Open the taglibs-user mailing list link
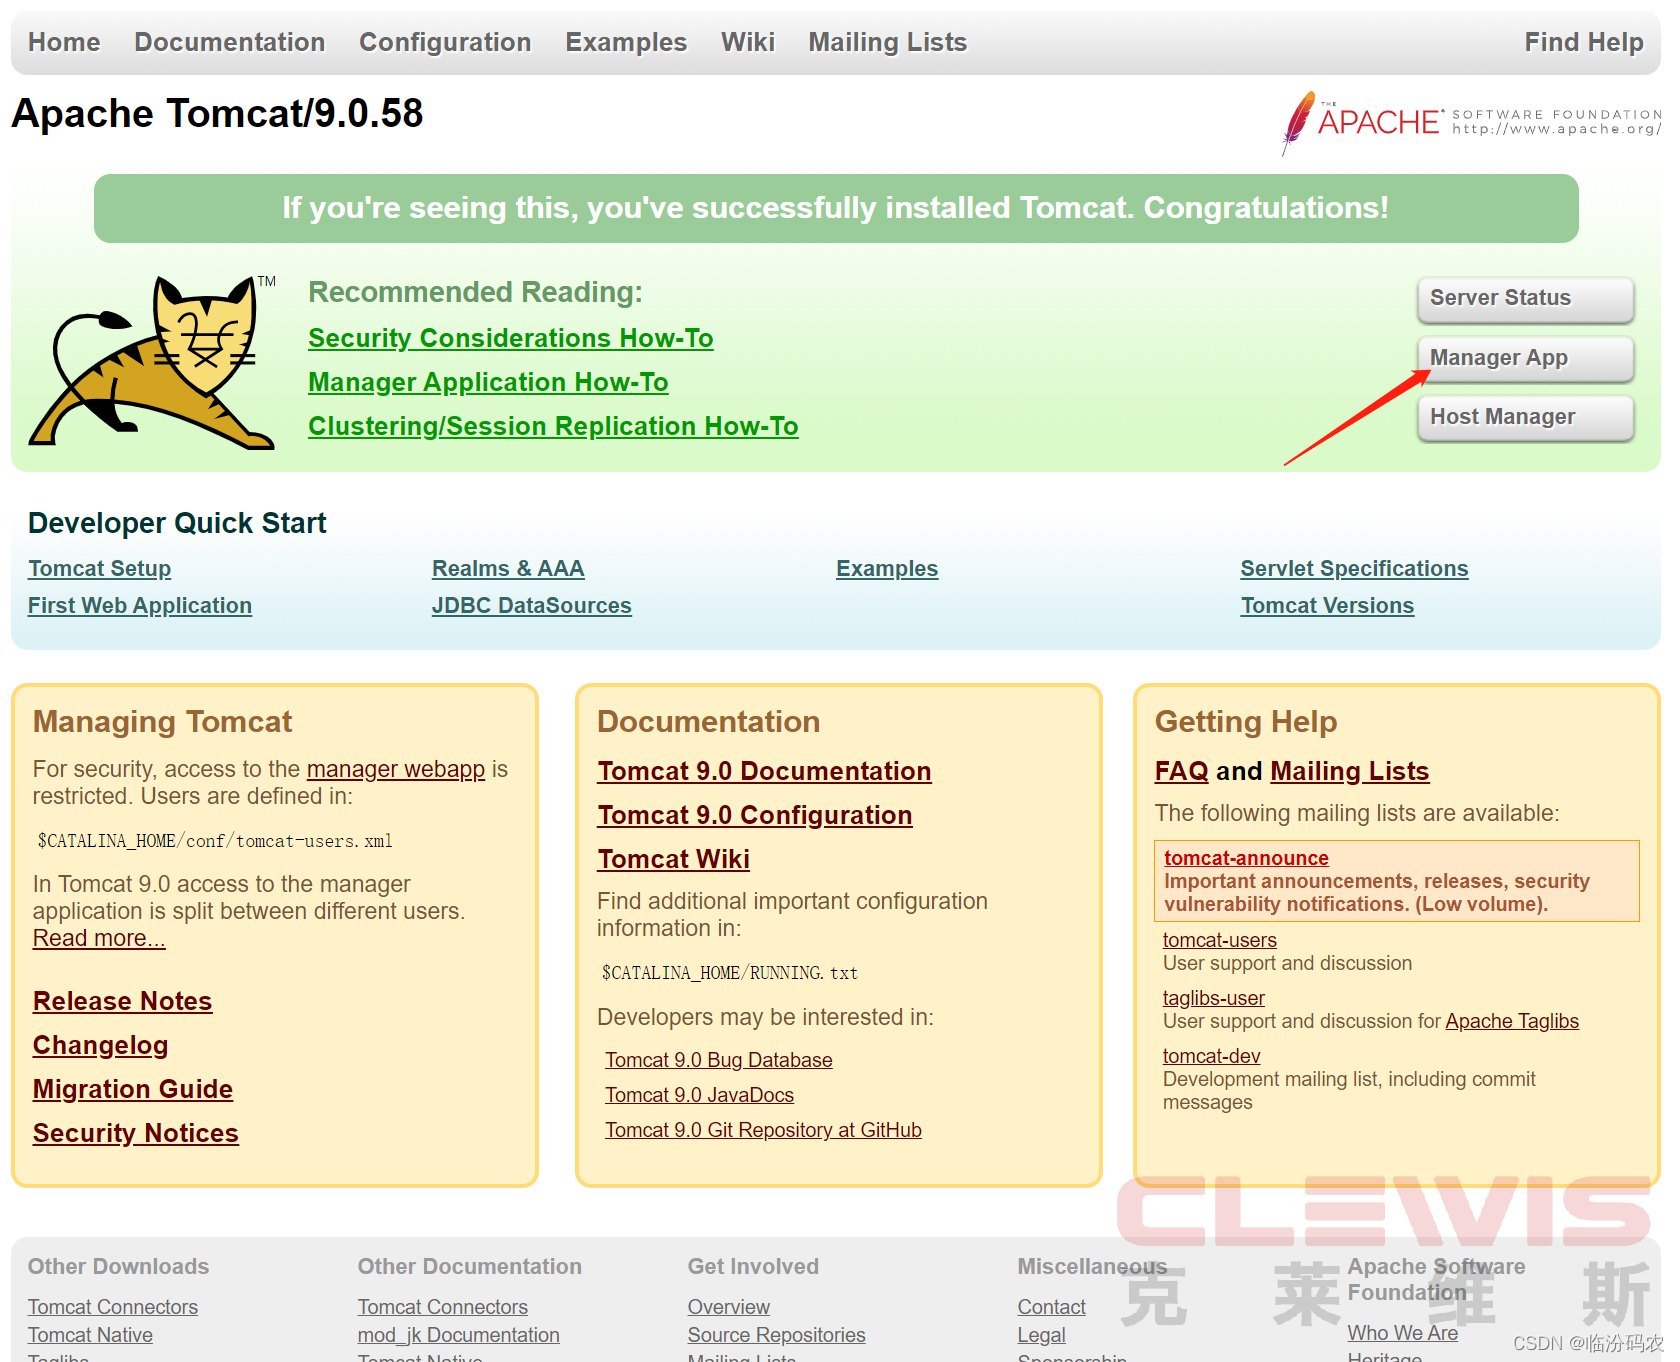 1214,998
